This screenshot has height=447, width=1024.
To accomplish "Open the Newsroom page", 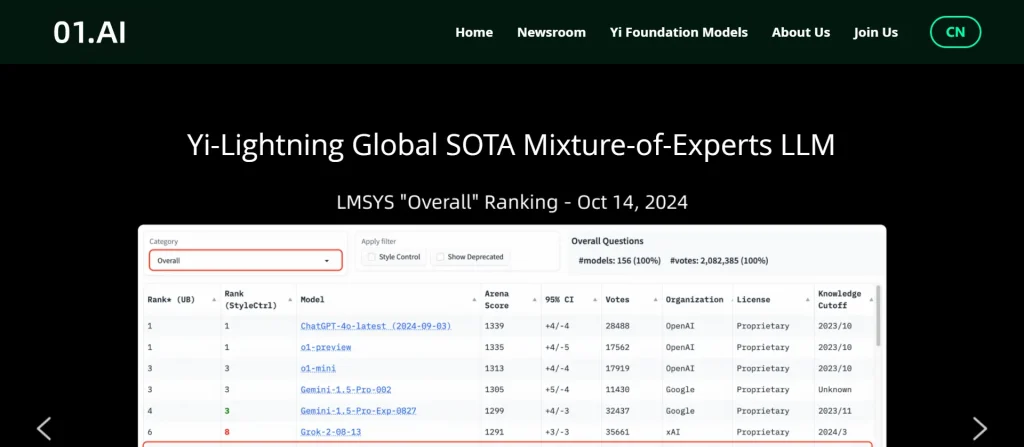I will pos(551,32).
